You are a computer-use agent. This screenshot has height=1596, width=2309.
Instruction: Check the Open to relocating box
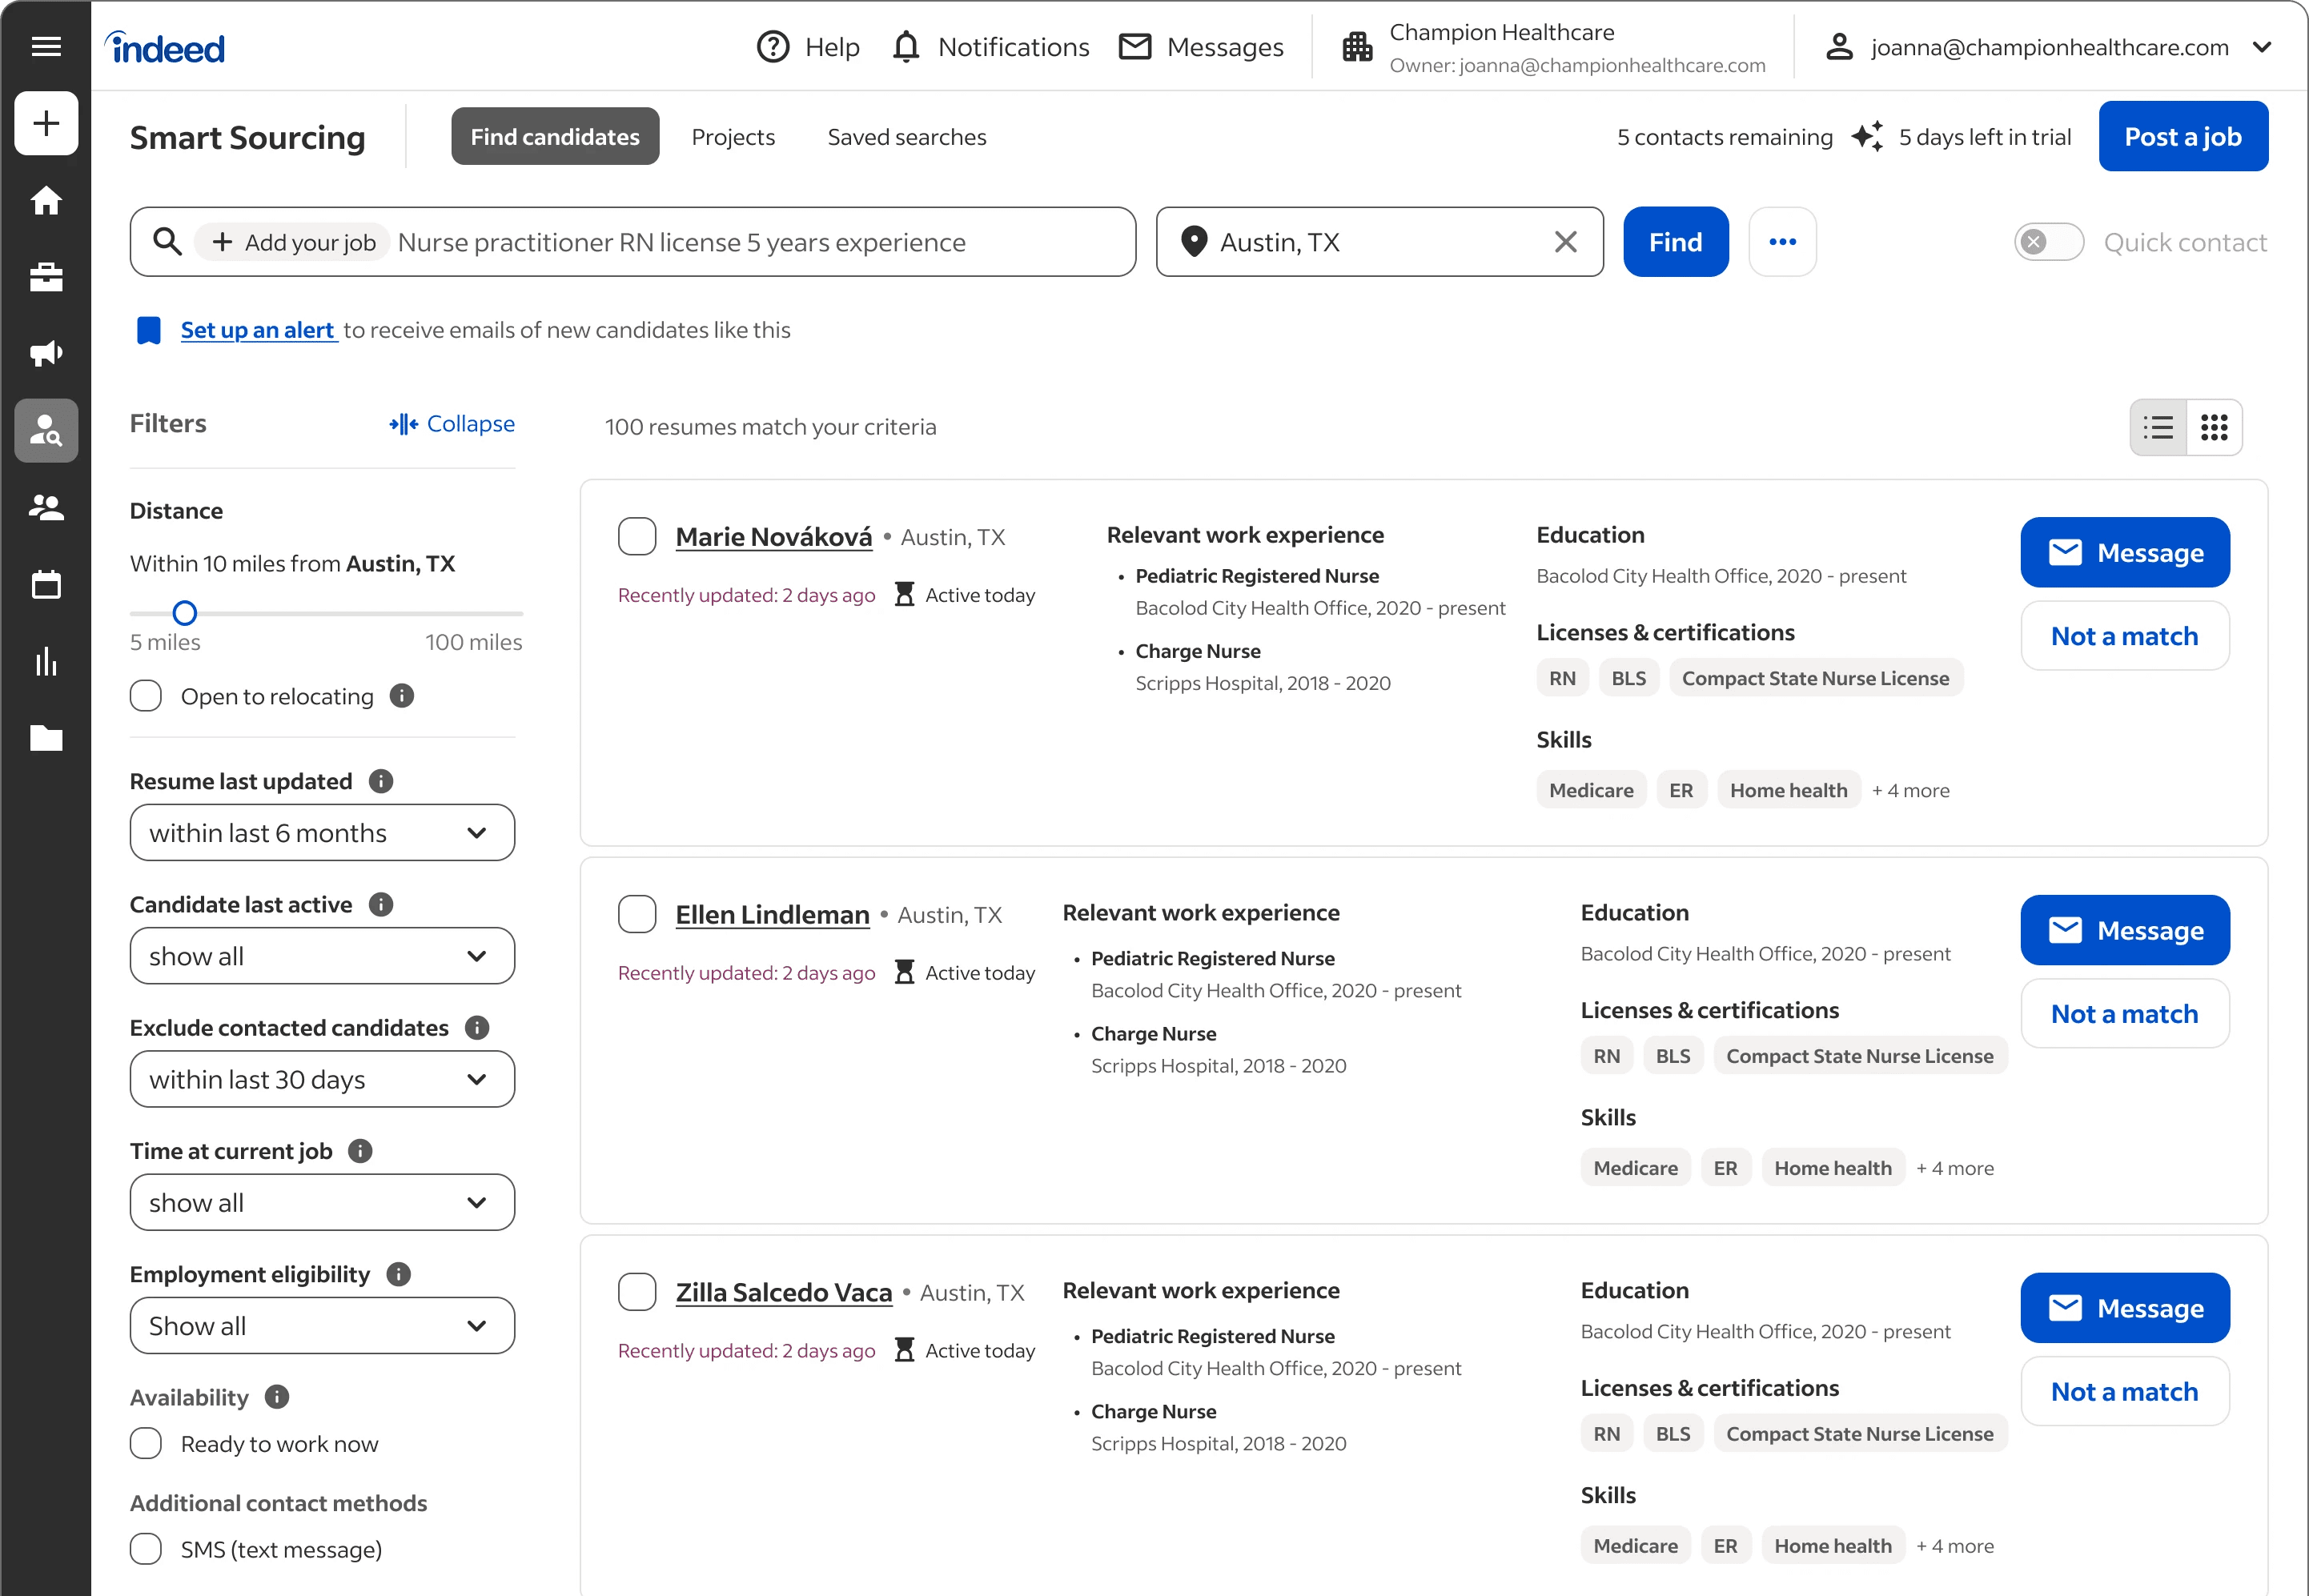pyautogui.click(x=146, y=696)
